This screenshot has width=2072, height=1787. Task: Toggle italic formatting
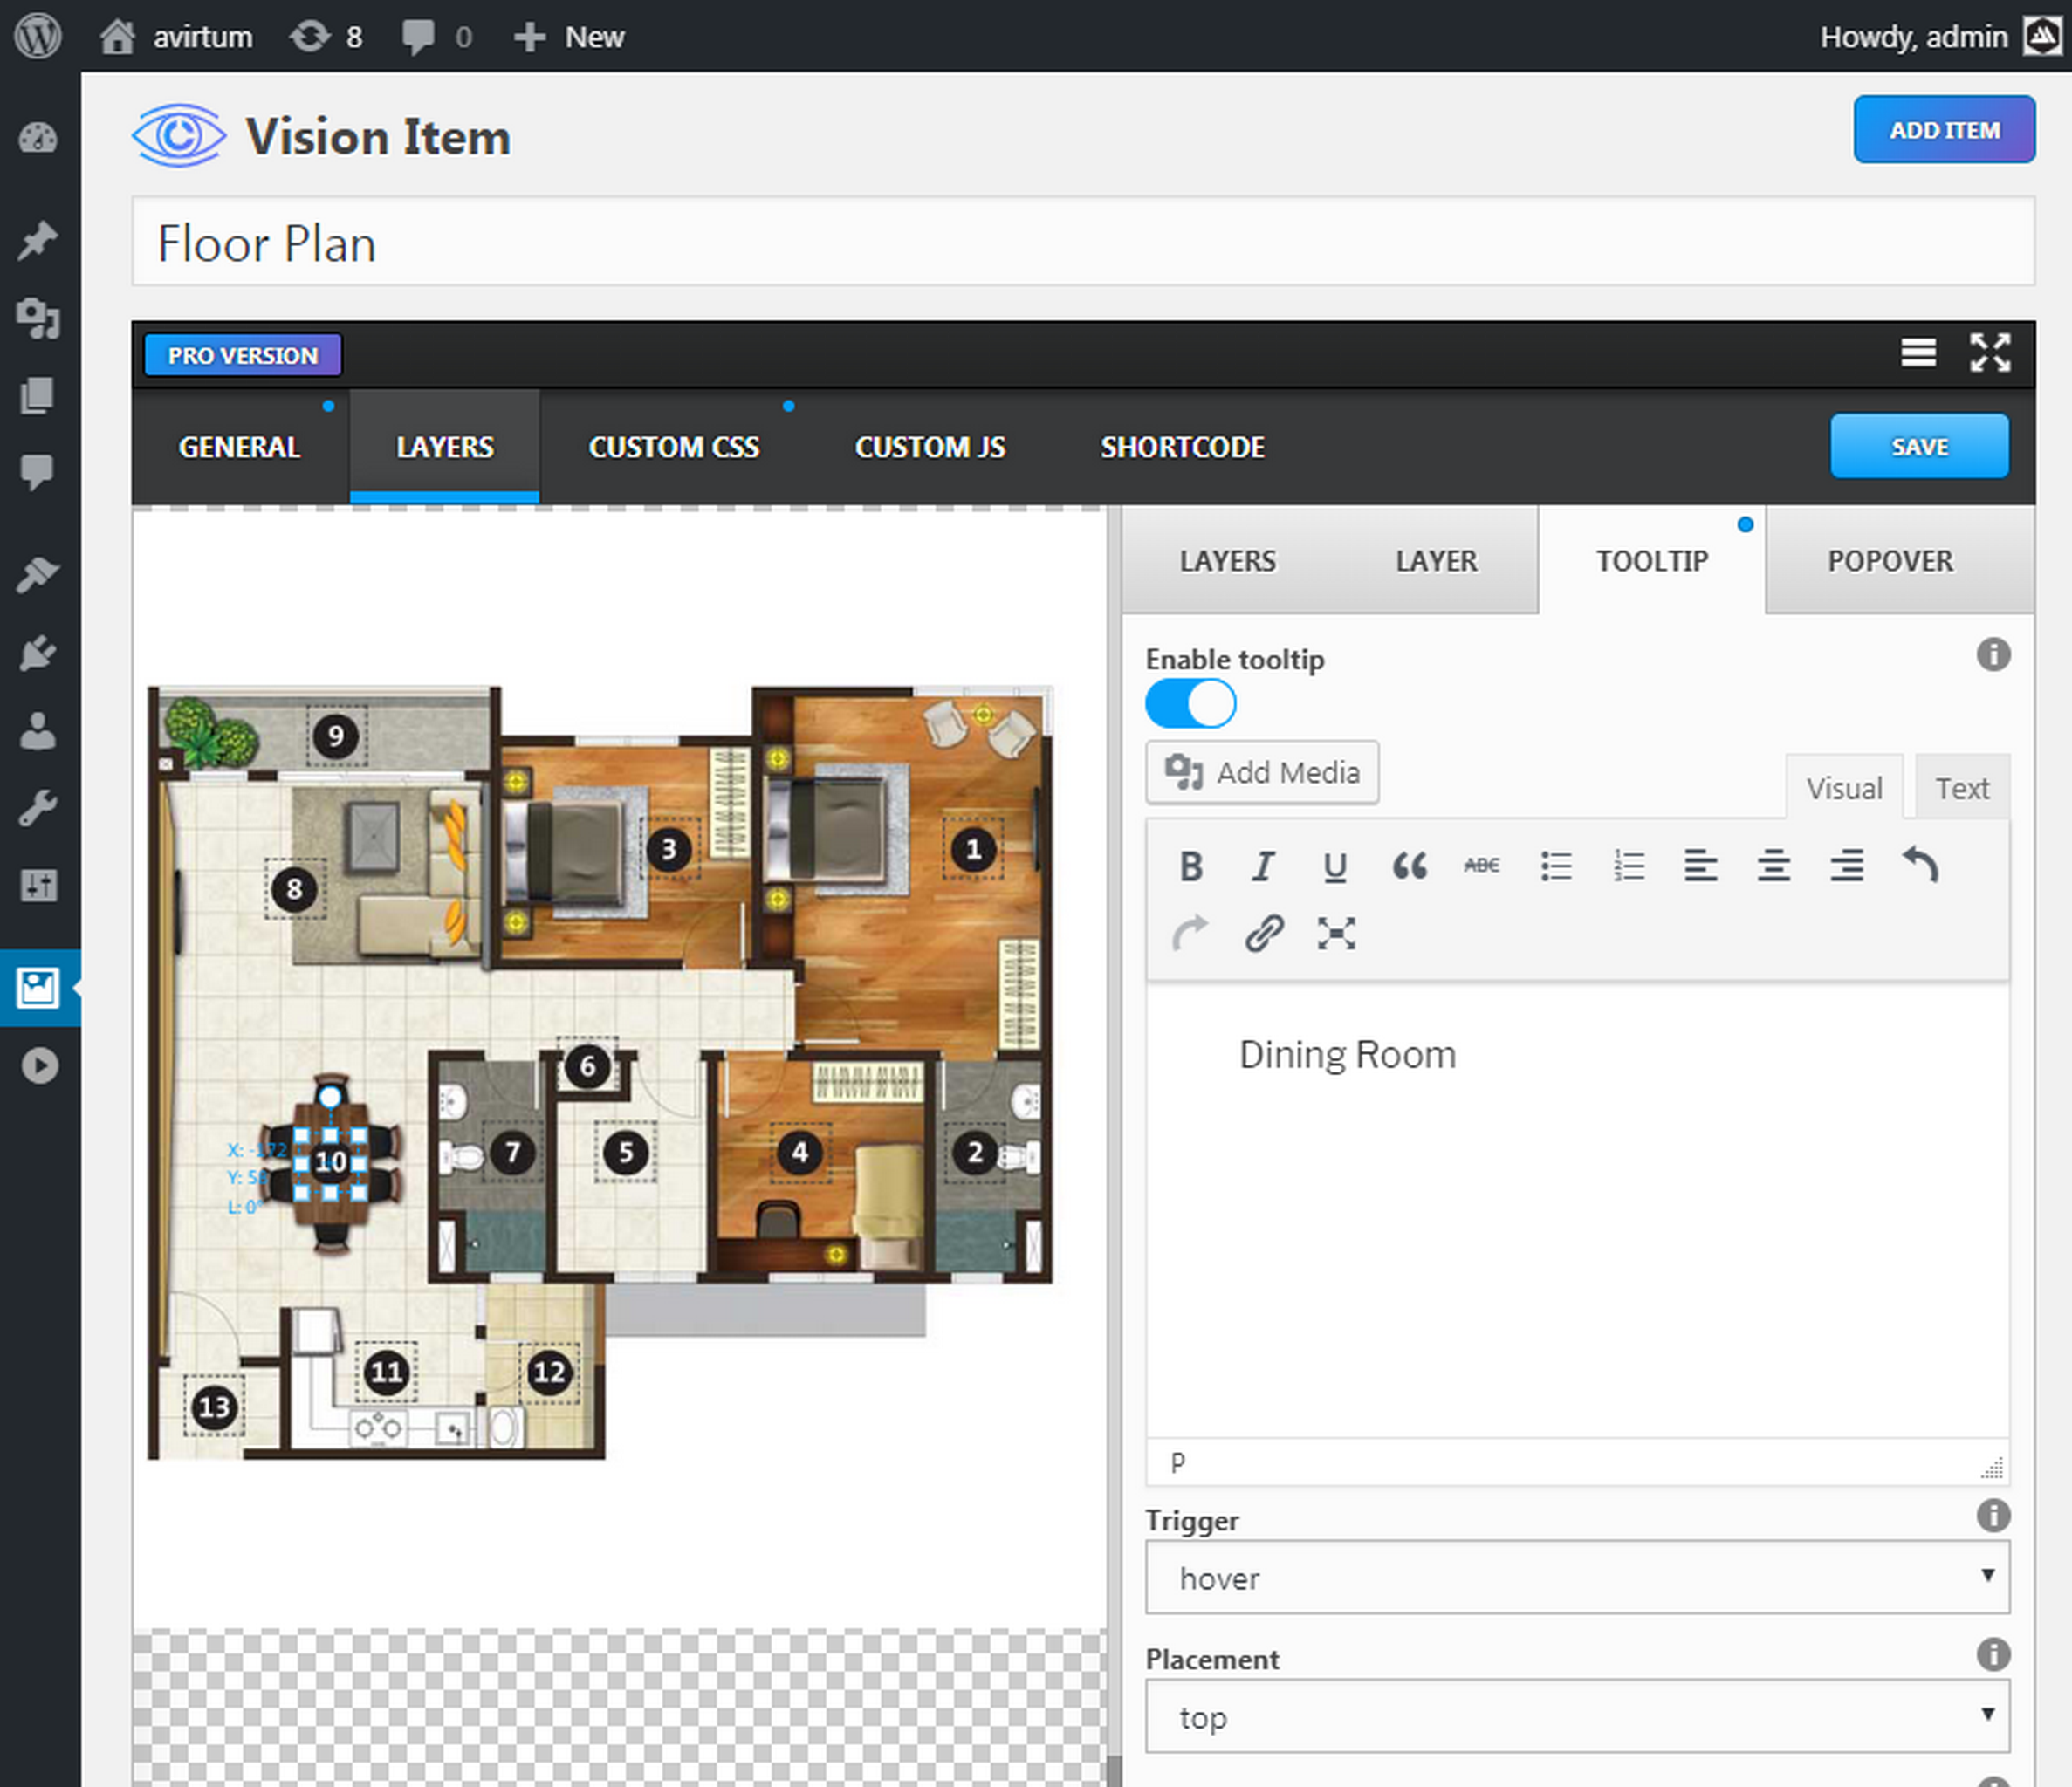1263,866
